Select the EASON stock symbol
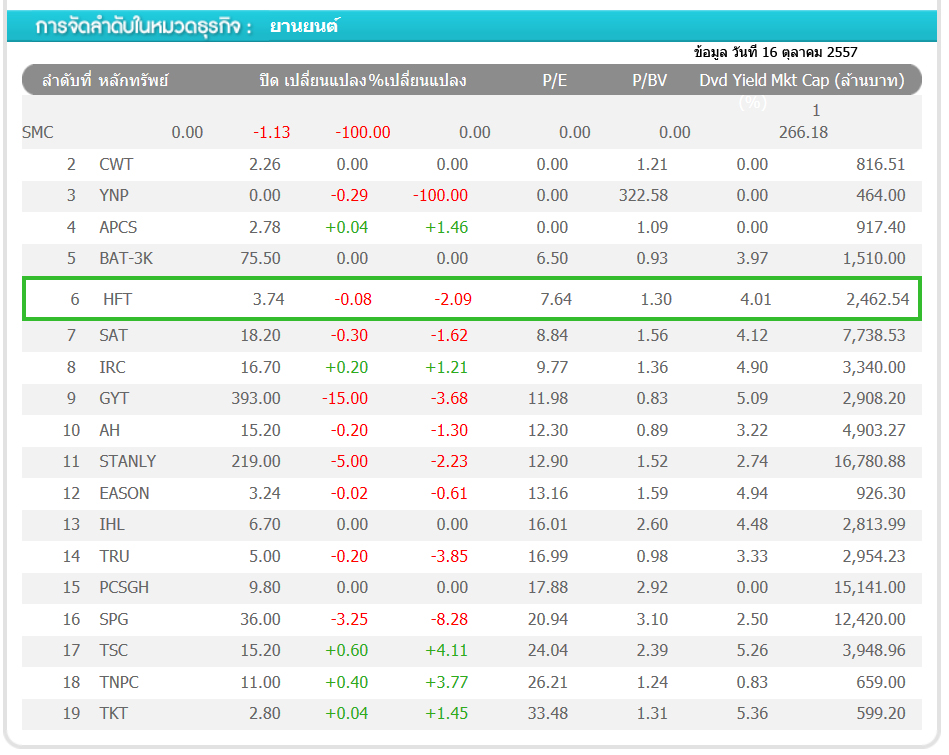 (x=124, y=493)
